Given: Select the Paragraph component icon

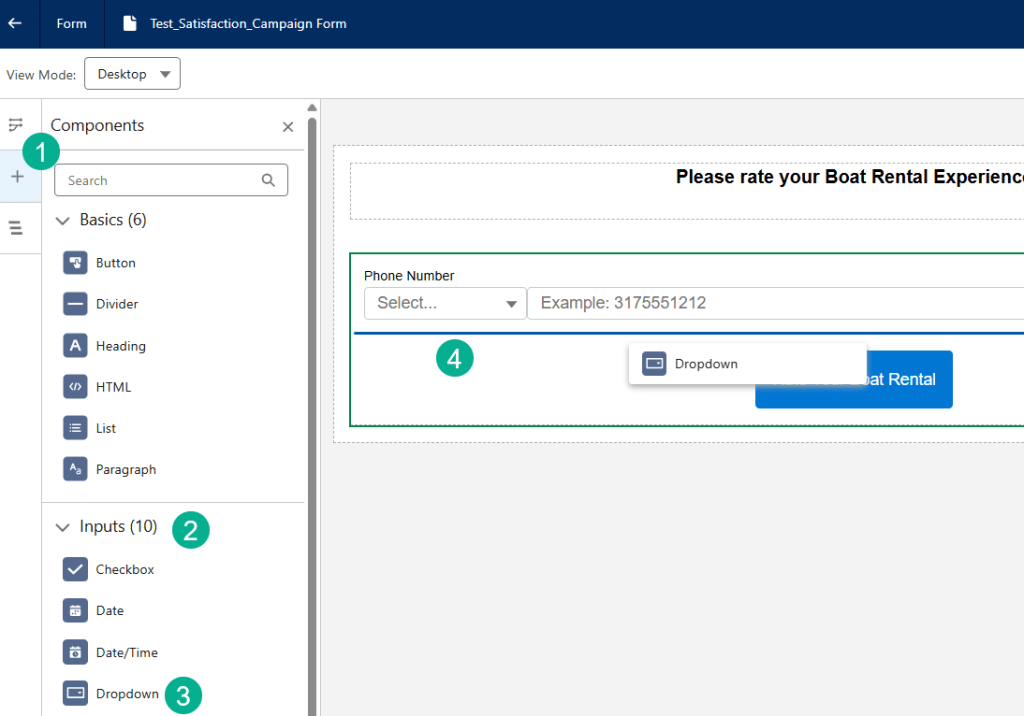Looking at the screenshot, I should 75,469.
